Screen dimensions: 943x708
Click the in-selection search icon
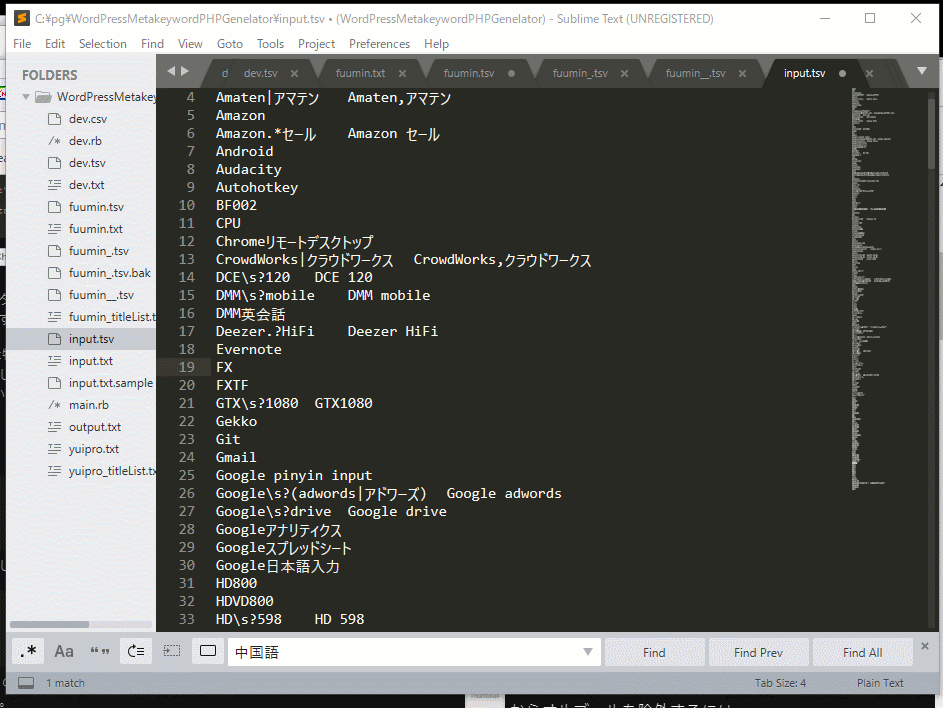click(x=172, y=652)
